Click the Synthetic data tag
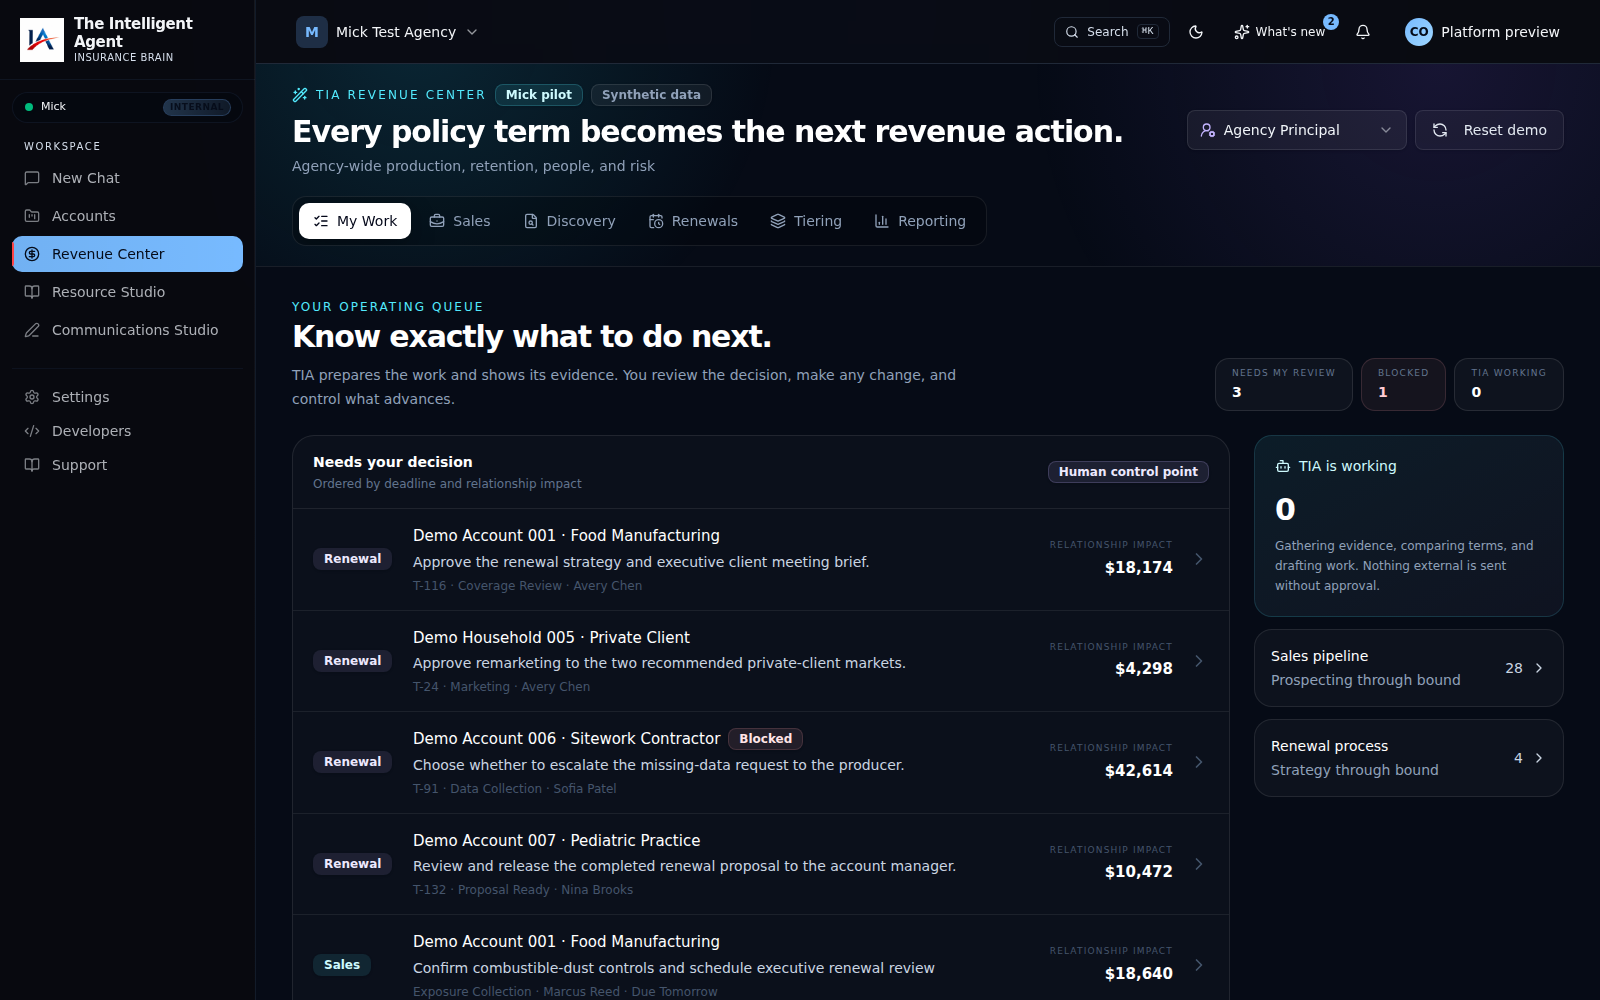Image resolution: width=1600 pixels, height=1000 pixels. [x=651, y=95]
